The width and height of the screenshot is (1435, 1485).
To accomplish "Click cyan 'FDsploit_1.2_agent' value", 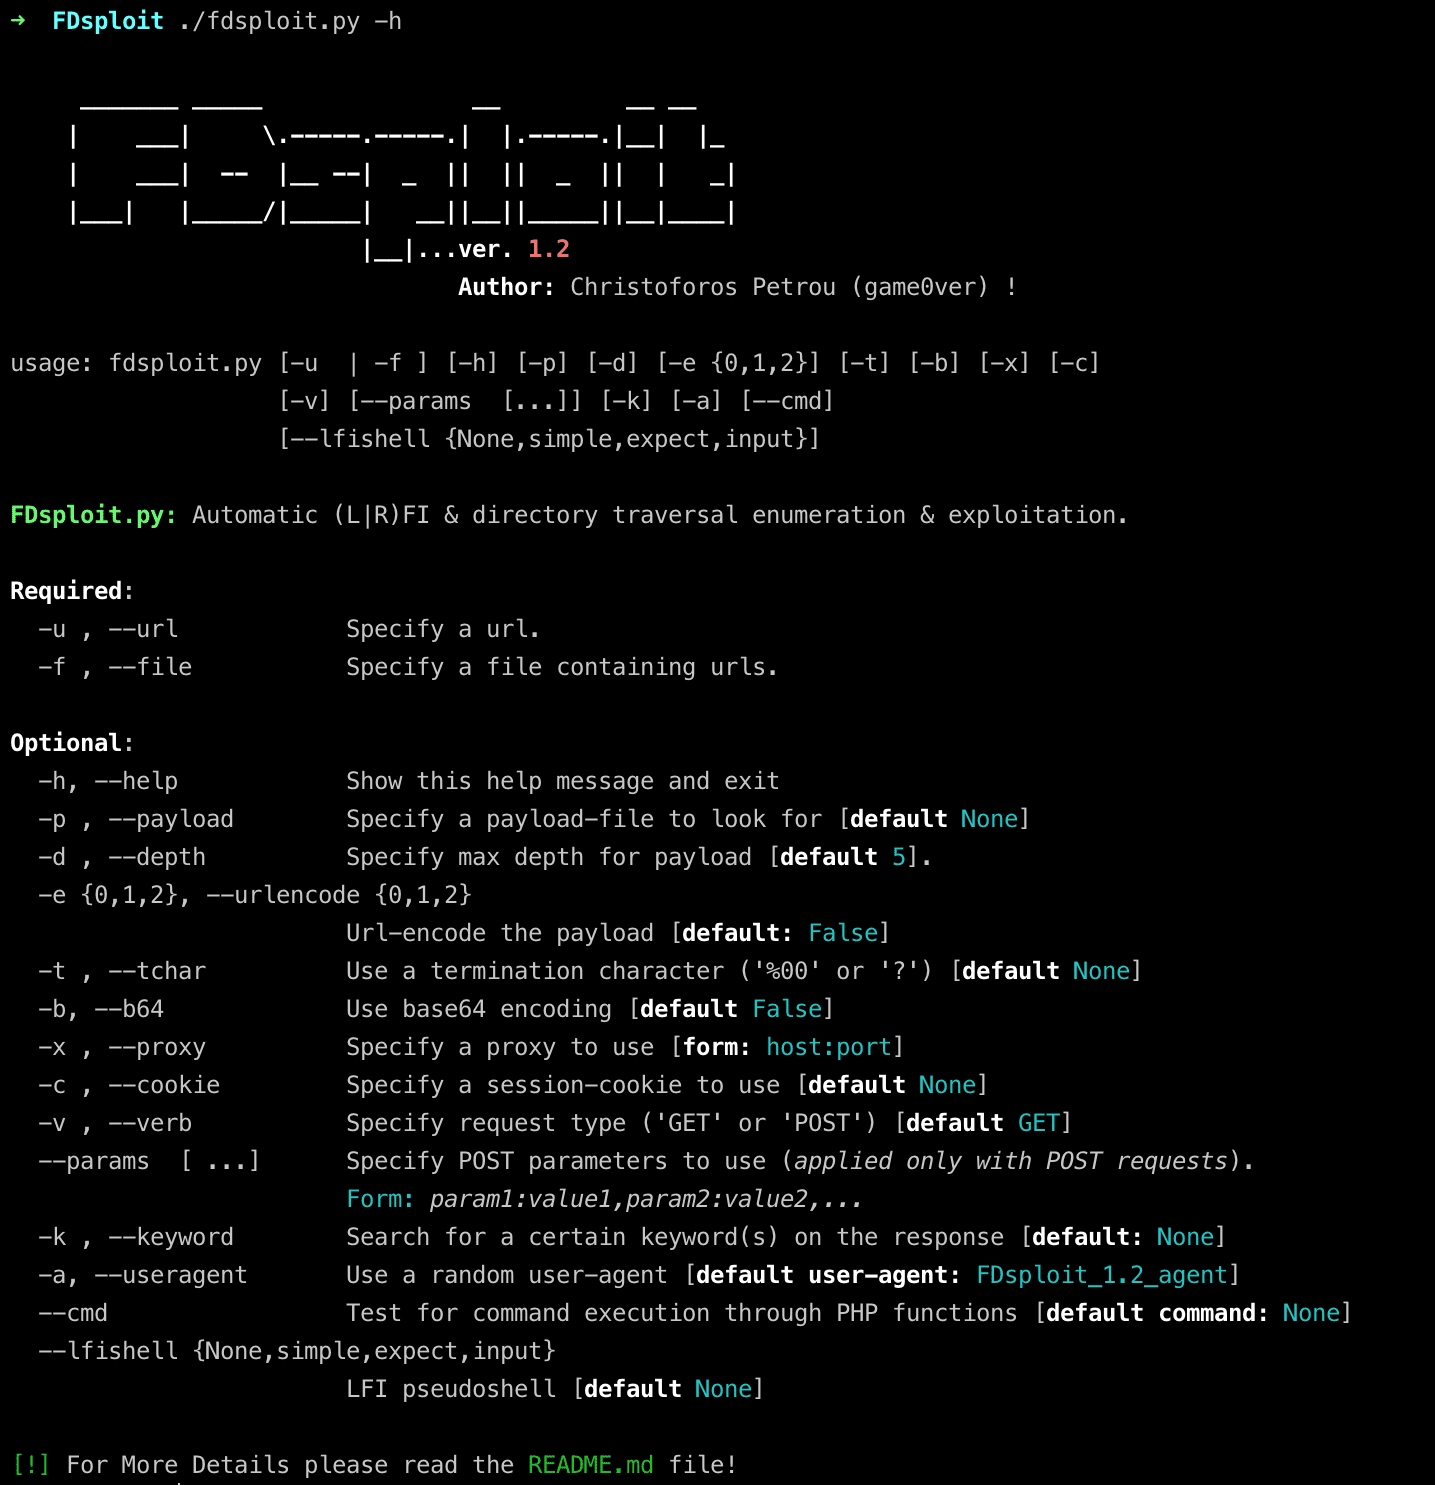I will pyautogui.click(x=1102, y=1275).
